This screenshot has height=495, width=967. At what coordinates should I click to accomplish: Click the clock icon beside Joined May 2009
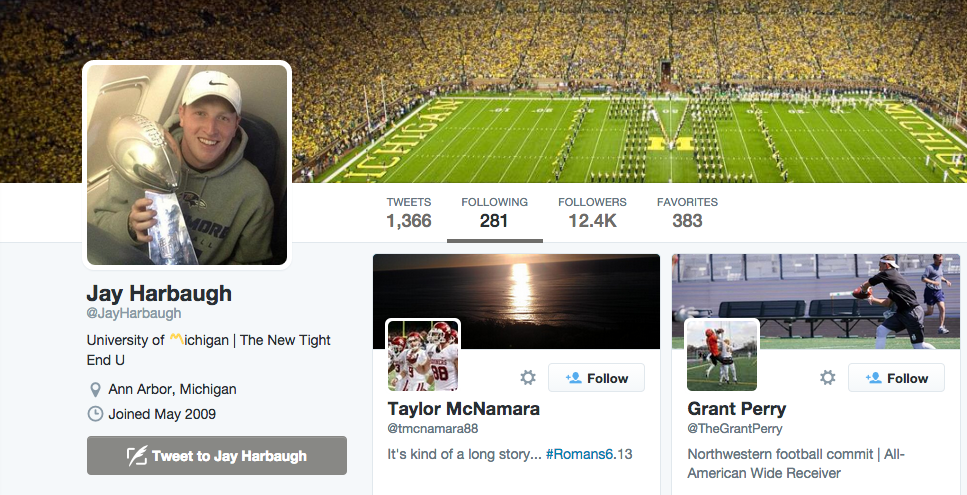tap(95, 413)
